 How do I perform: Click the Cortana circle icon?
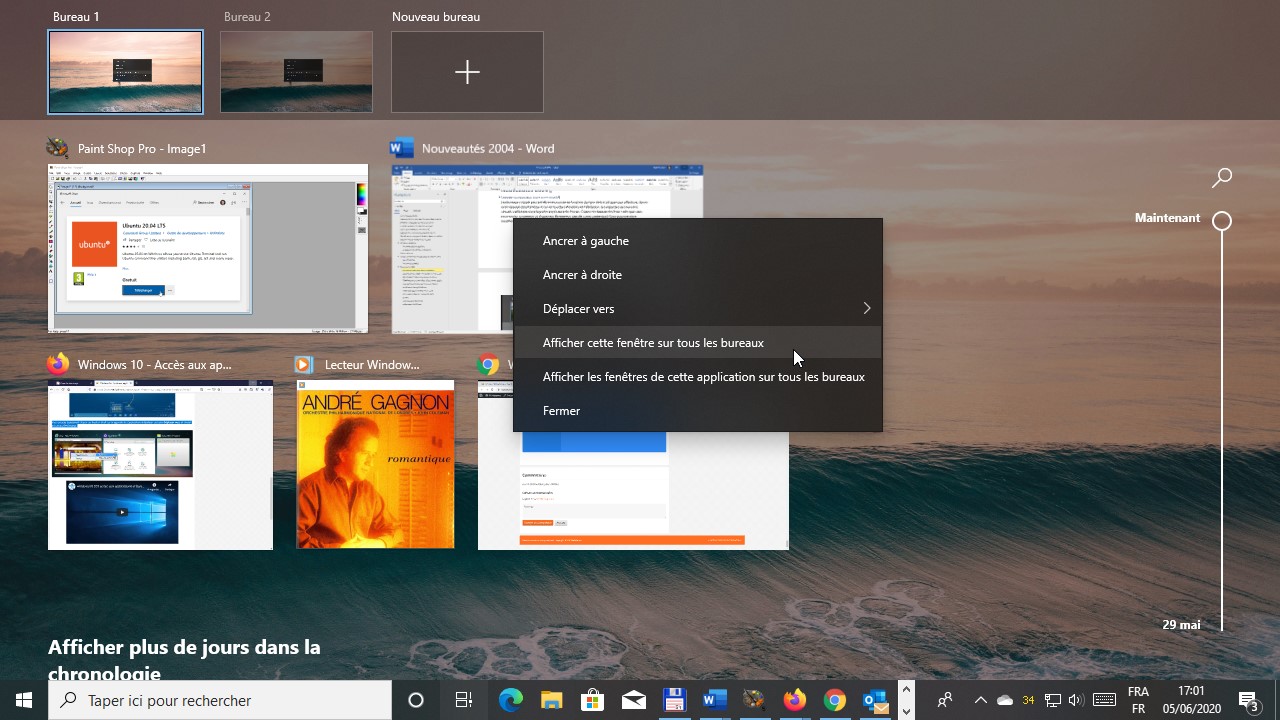pyautogui.click(x=416, y=700)
